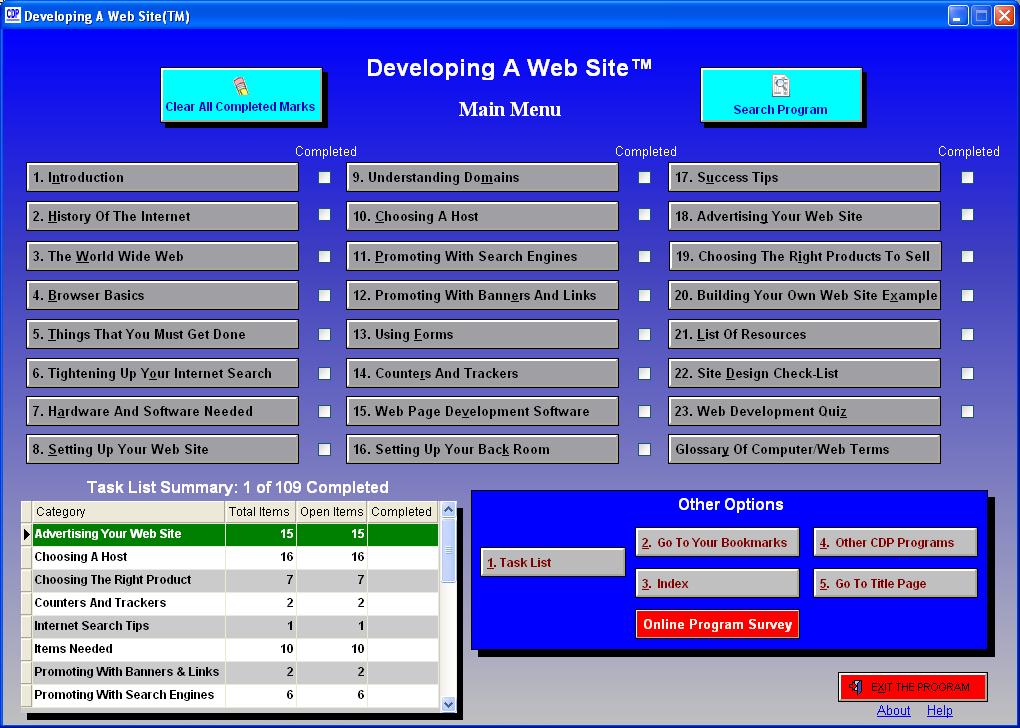Mark Browser Basics as completed
1020x728 pixels.
point(324,295)
